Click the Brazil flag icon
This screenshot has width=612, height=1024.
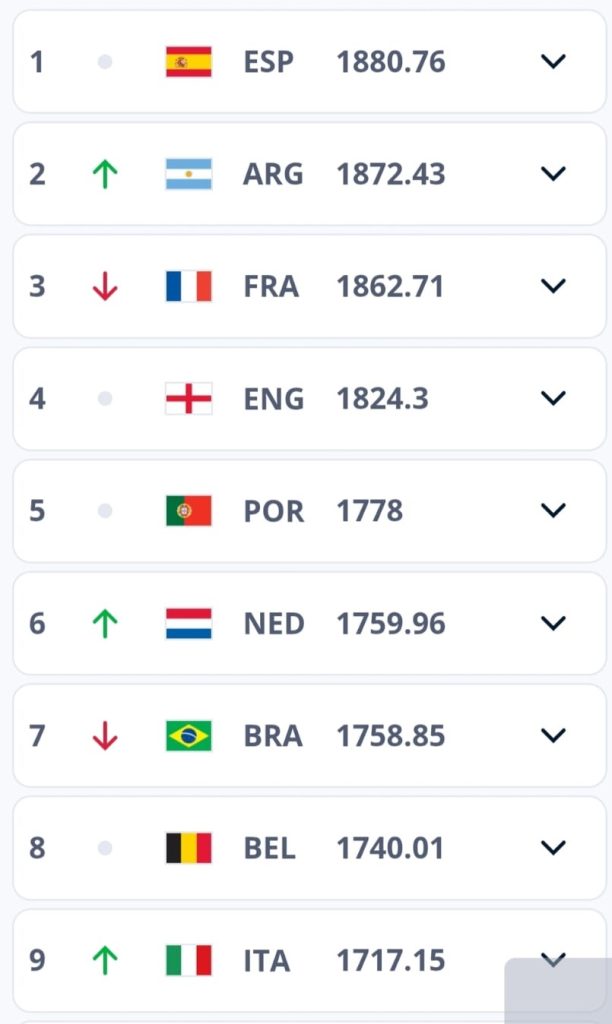(188, 736)
